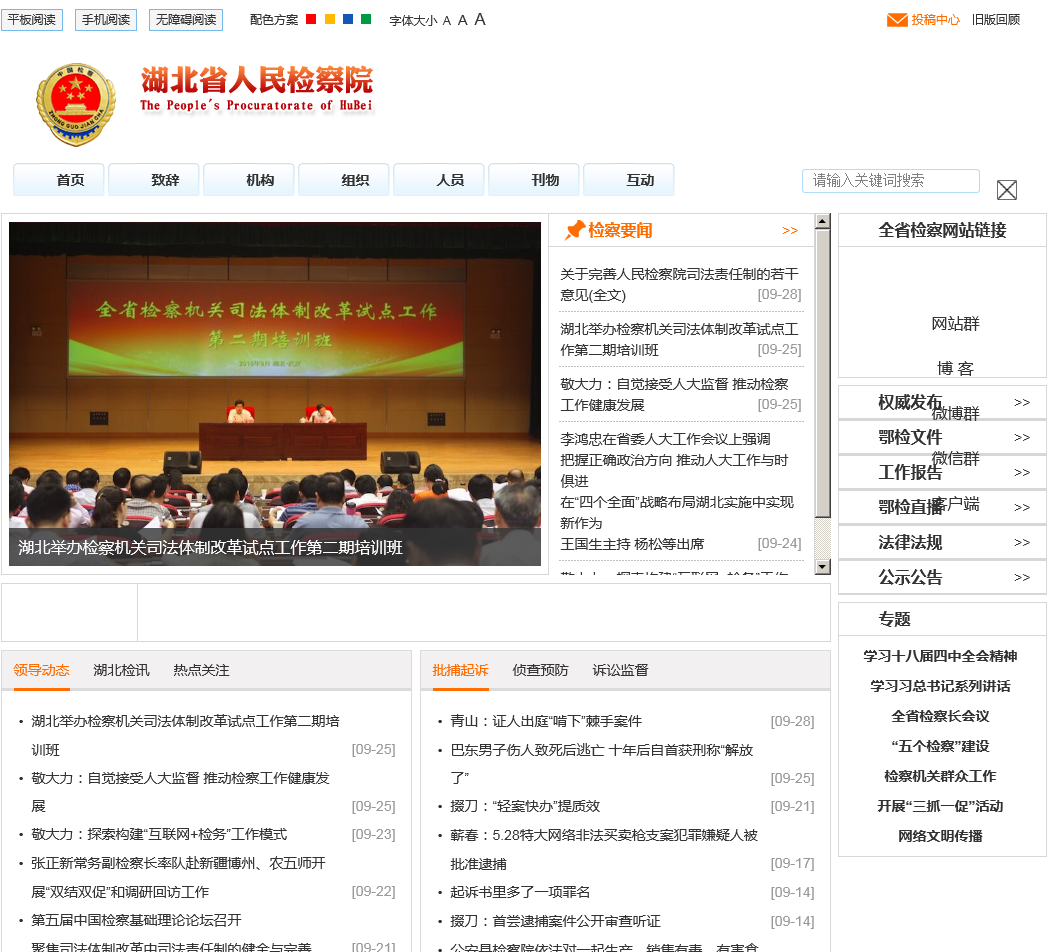Open 巴东男子伤人致死后逃亡 article

click(x=601, y=764)
